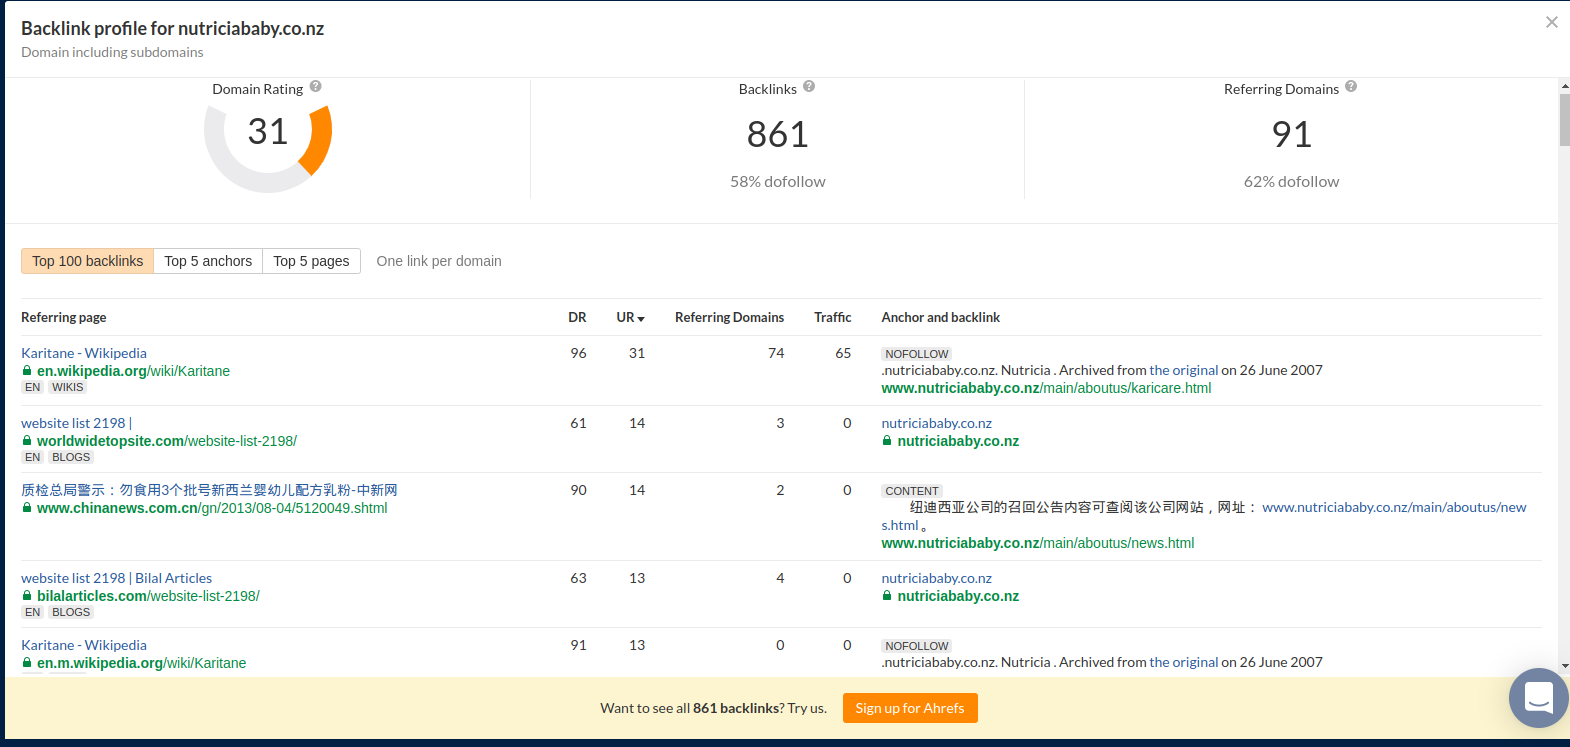
Task: Click the 62% dofollow text
Action: [x=1291, y=181]
